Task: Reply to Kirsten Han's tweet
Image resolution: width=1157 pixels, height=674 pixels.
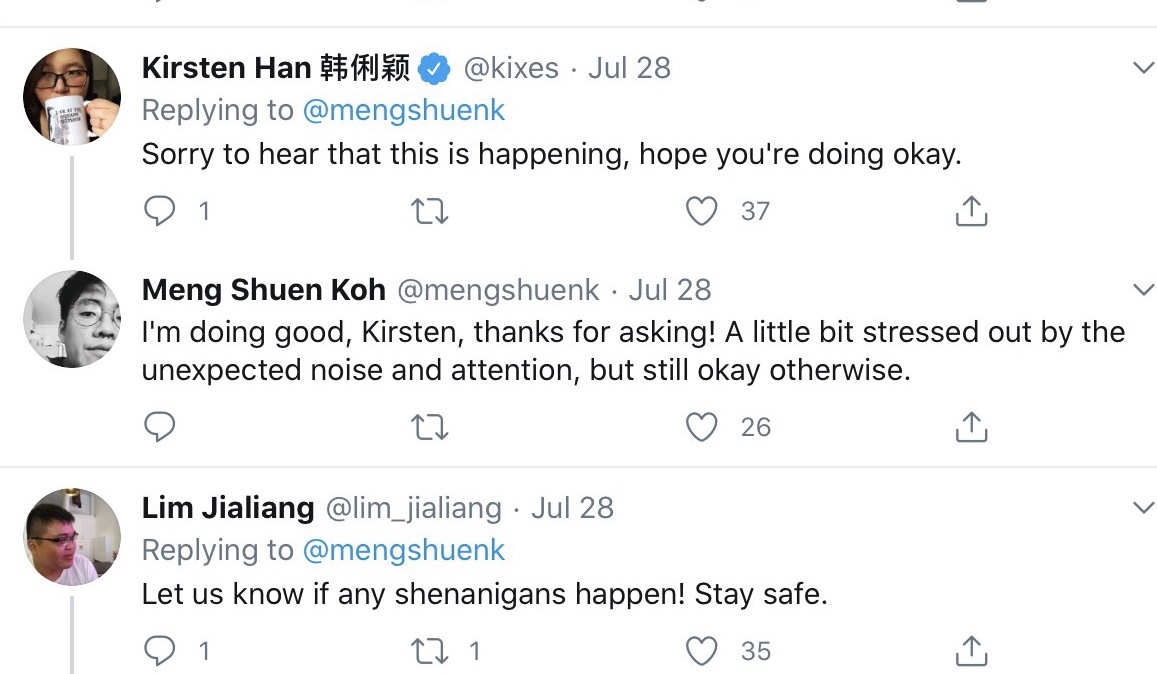Action: (159, 211)
